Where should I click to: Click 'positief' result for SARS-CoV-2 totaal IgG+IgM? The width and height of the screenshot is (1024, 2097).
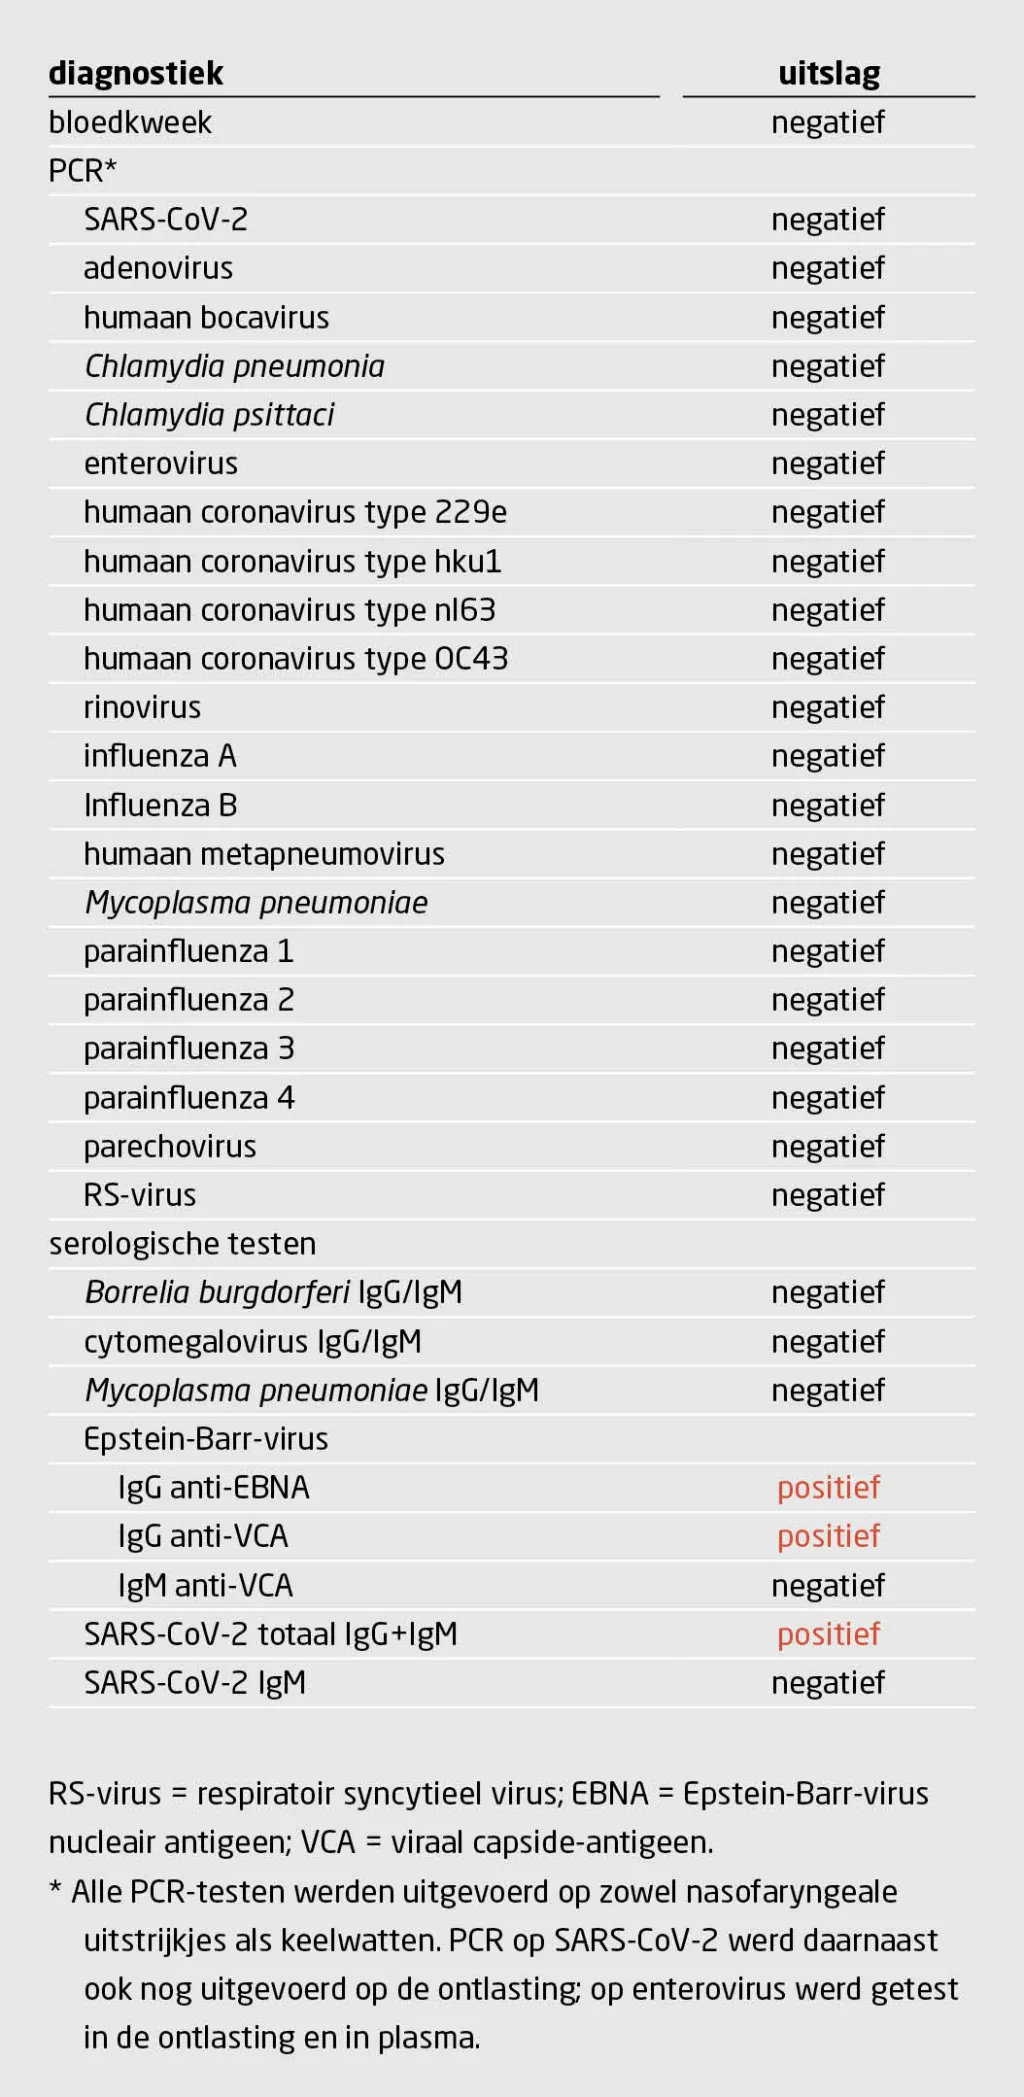tap(829, 1634)
